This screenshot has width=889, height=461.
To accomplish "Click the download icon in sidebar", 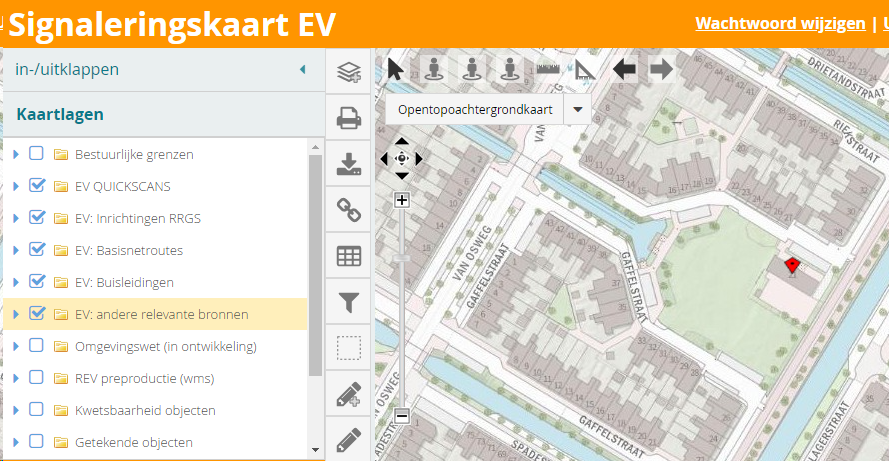I will [348, 164].
